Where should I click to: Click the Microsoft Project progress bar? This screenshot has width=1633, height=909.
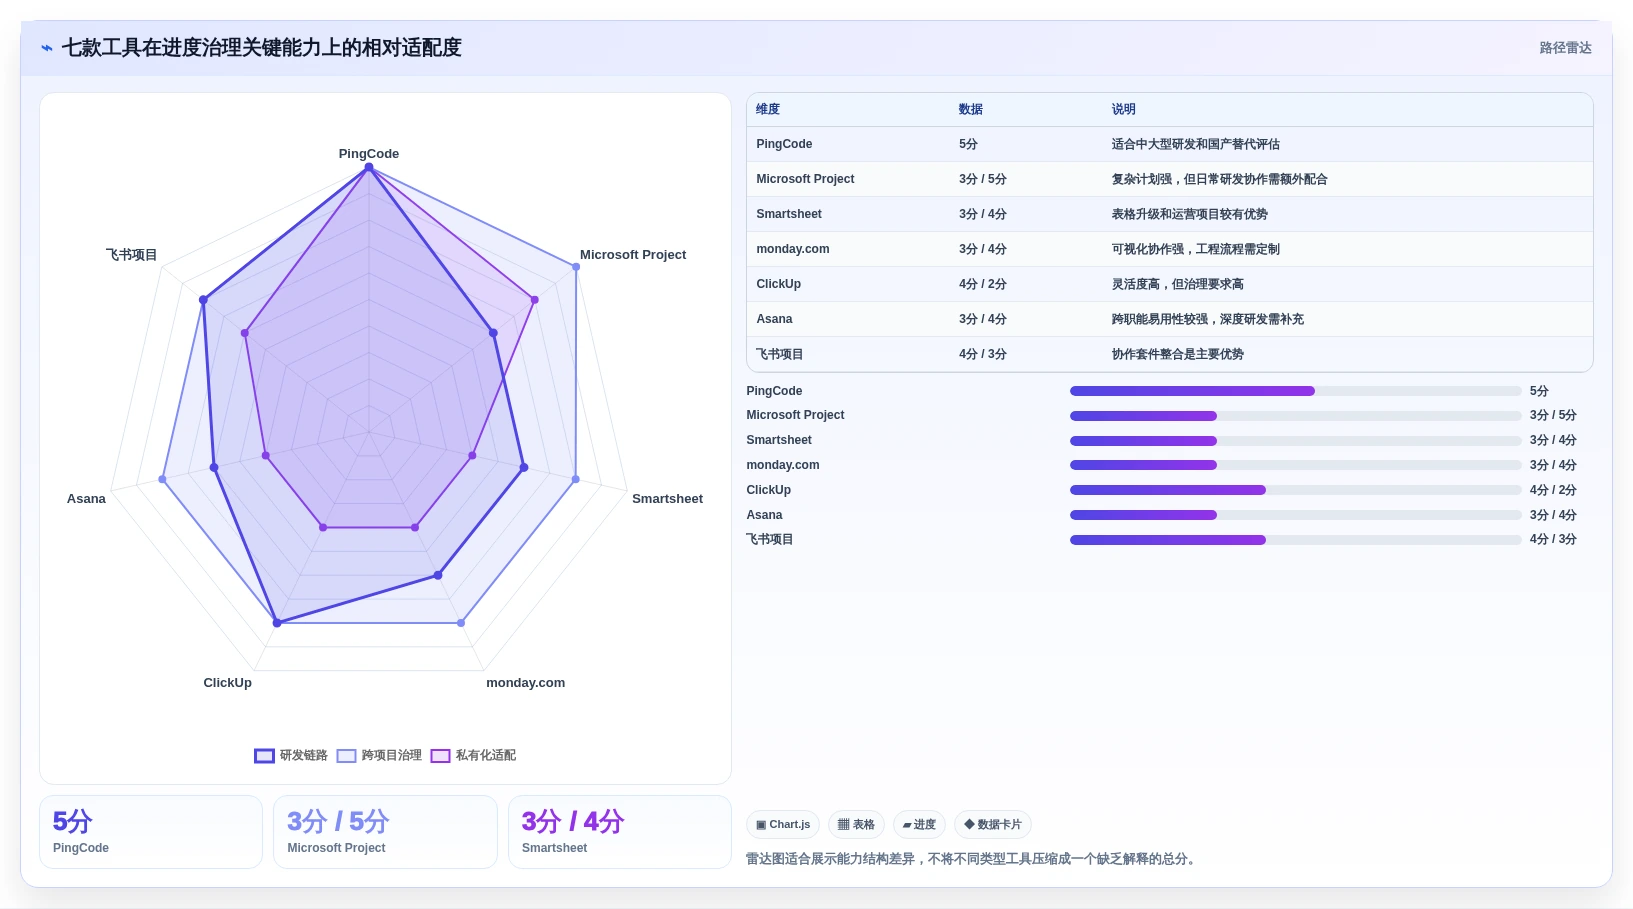click(x=1295, y=416)
